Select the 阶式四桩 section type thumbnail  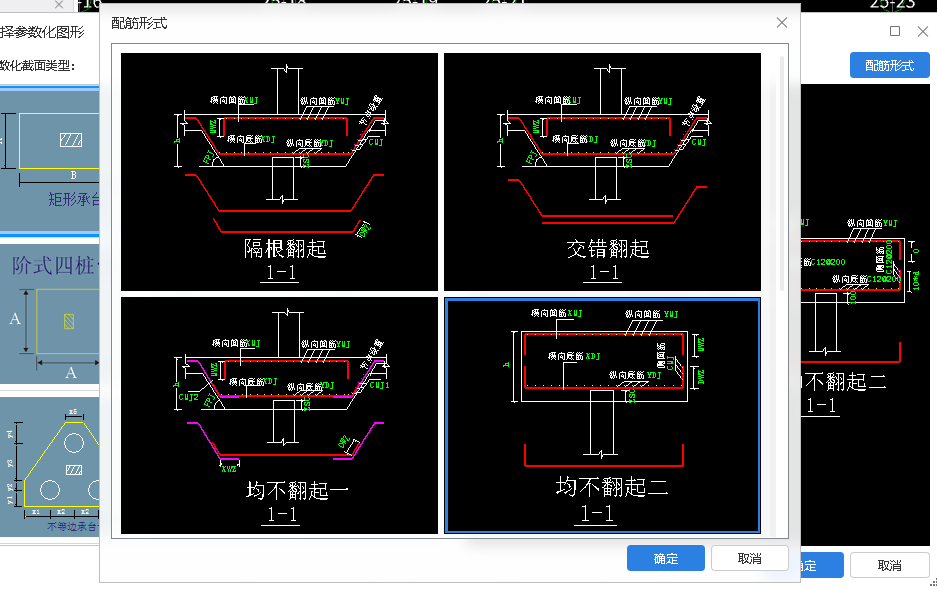pyautogui.click(x=50, y=314)
